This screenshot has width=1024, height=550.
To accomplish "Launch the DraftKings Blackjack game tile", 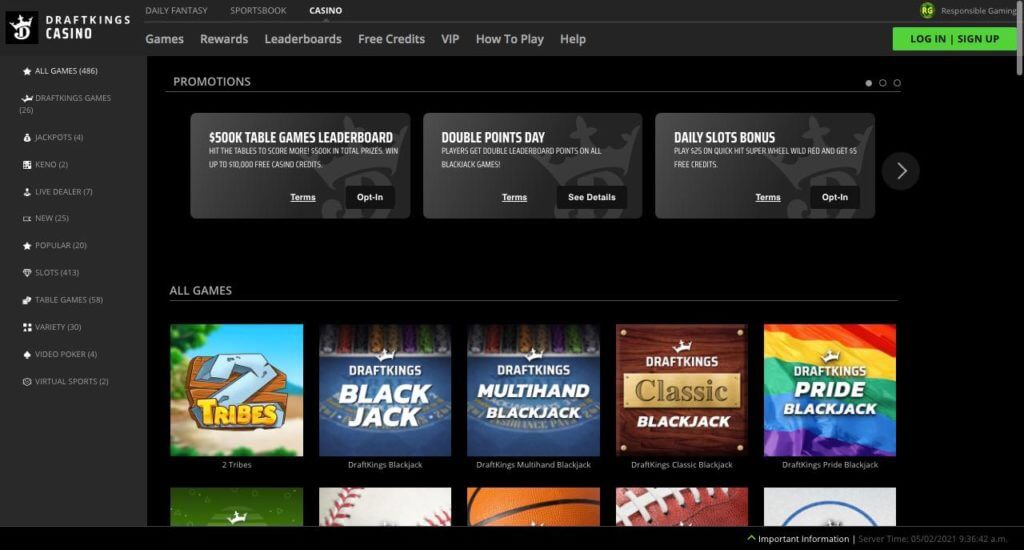I will pyautogui.click(x=385, y=390).
